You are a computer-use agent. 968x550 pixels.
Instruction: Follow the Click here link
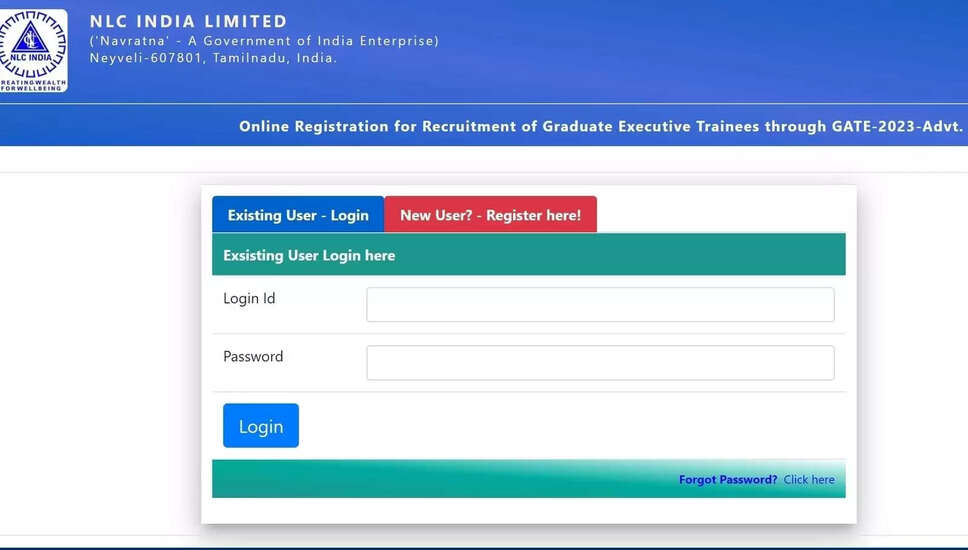[x=809, y=480]
